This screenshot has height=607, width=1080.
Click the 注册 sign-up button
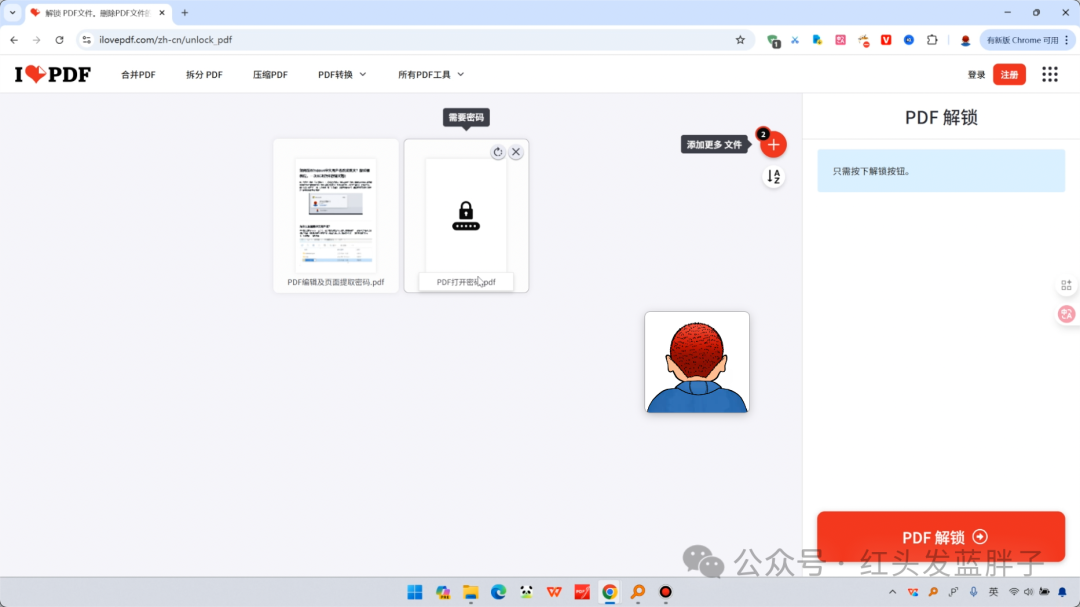click(1009, 75)
